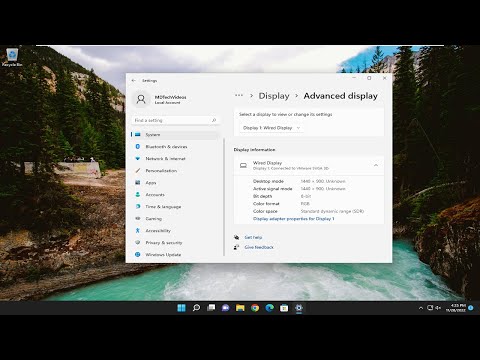Go to Display in the breadcrumb
The height and width of the screenshot is (360, 480).
(x=274, y=96)
